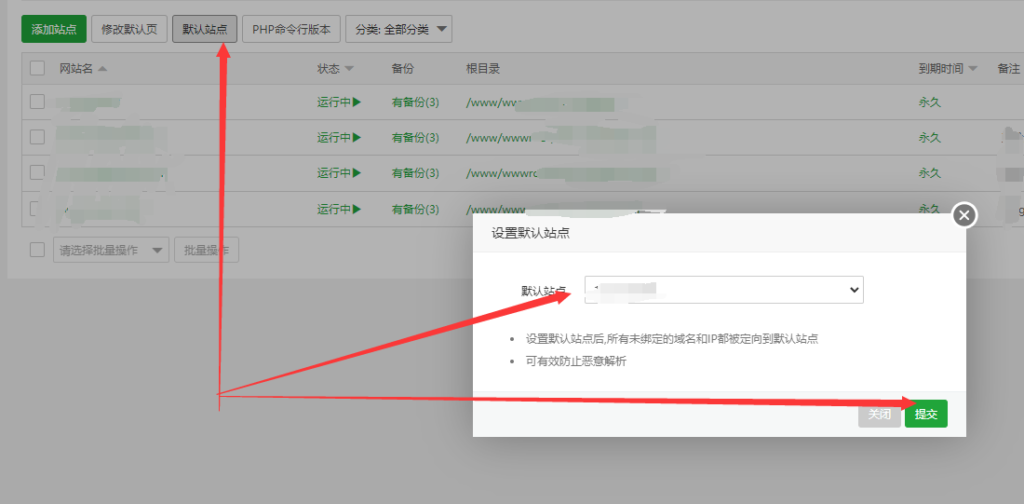The width and height of the screenshot is (1024, 504).
Task: Click the 根目录 column header
Action: coord(483,69)
